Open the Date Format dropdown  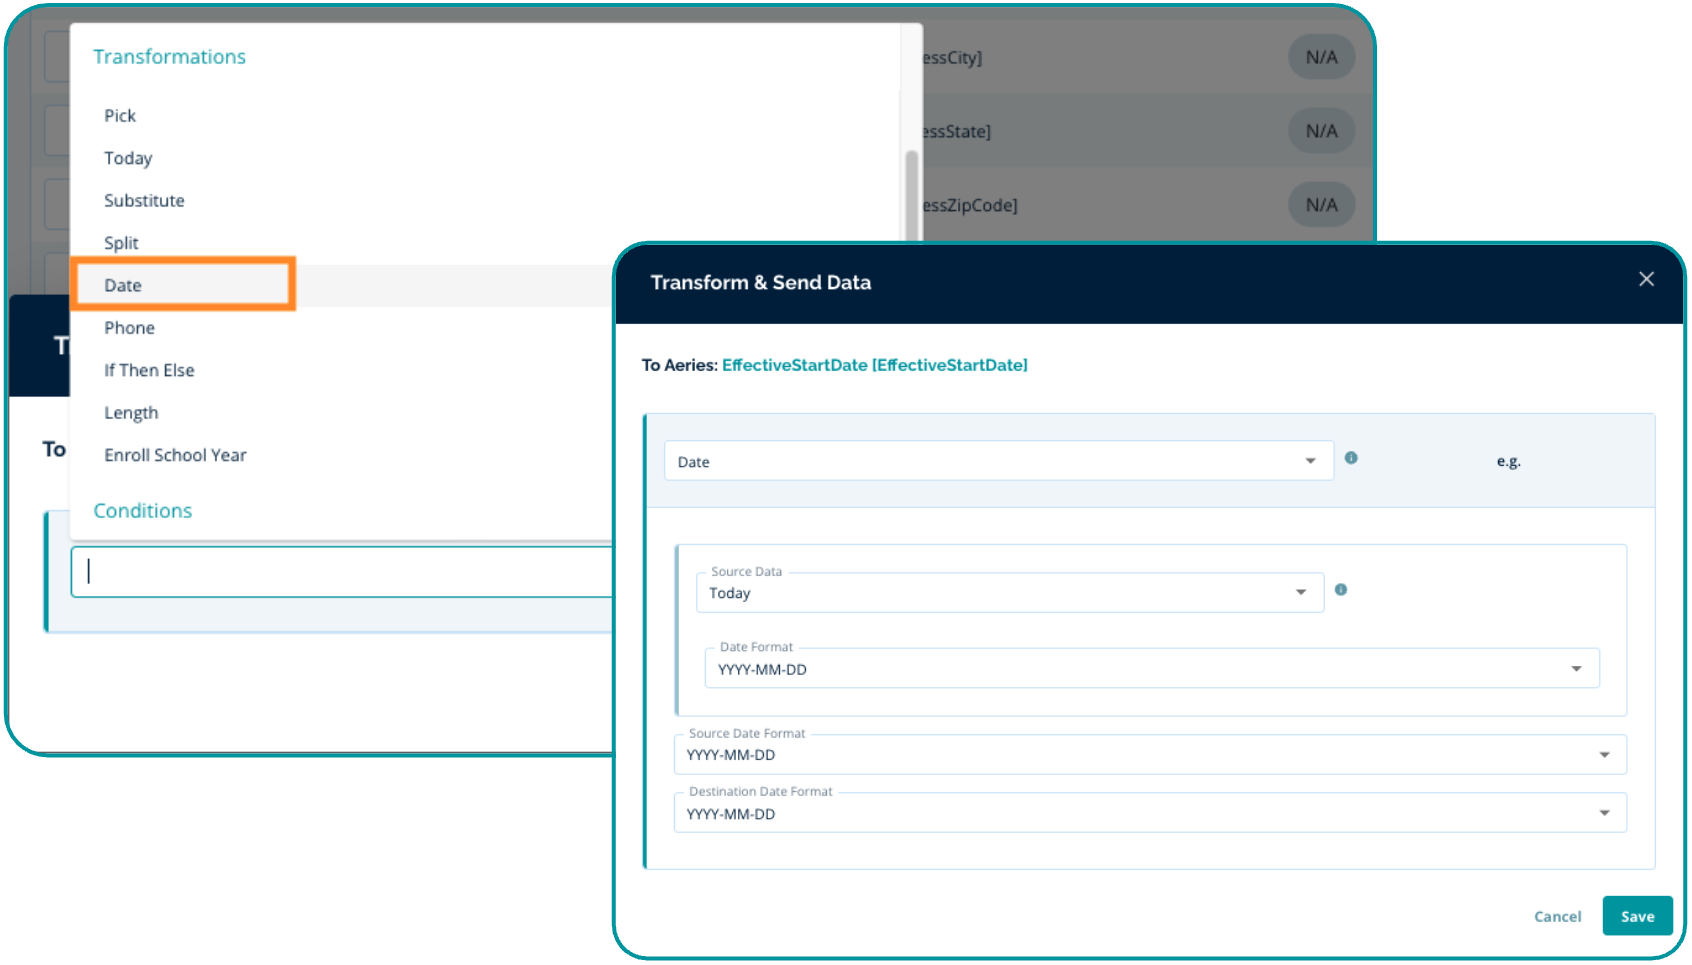point(1575,669)
